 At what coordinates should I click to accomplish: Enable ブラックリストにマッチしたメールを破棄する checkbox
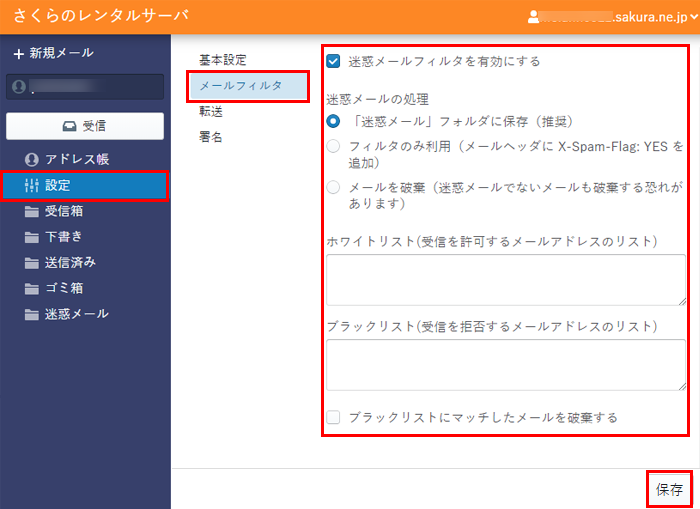[x=333, y=417]
